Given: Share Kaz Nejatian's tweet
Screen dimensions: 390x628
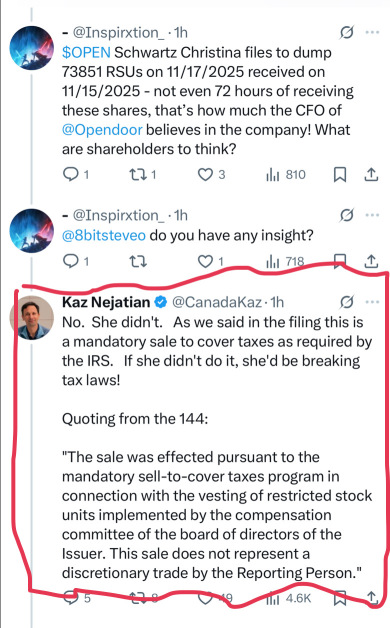Looking at the screenshot, I should (372, 598).
